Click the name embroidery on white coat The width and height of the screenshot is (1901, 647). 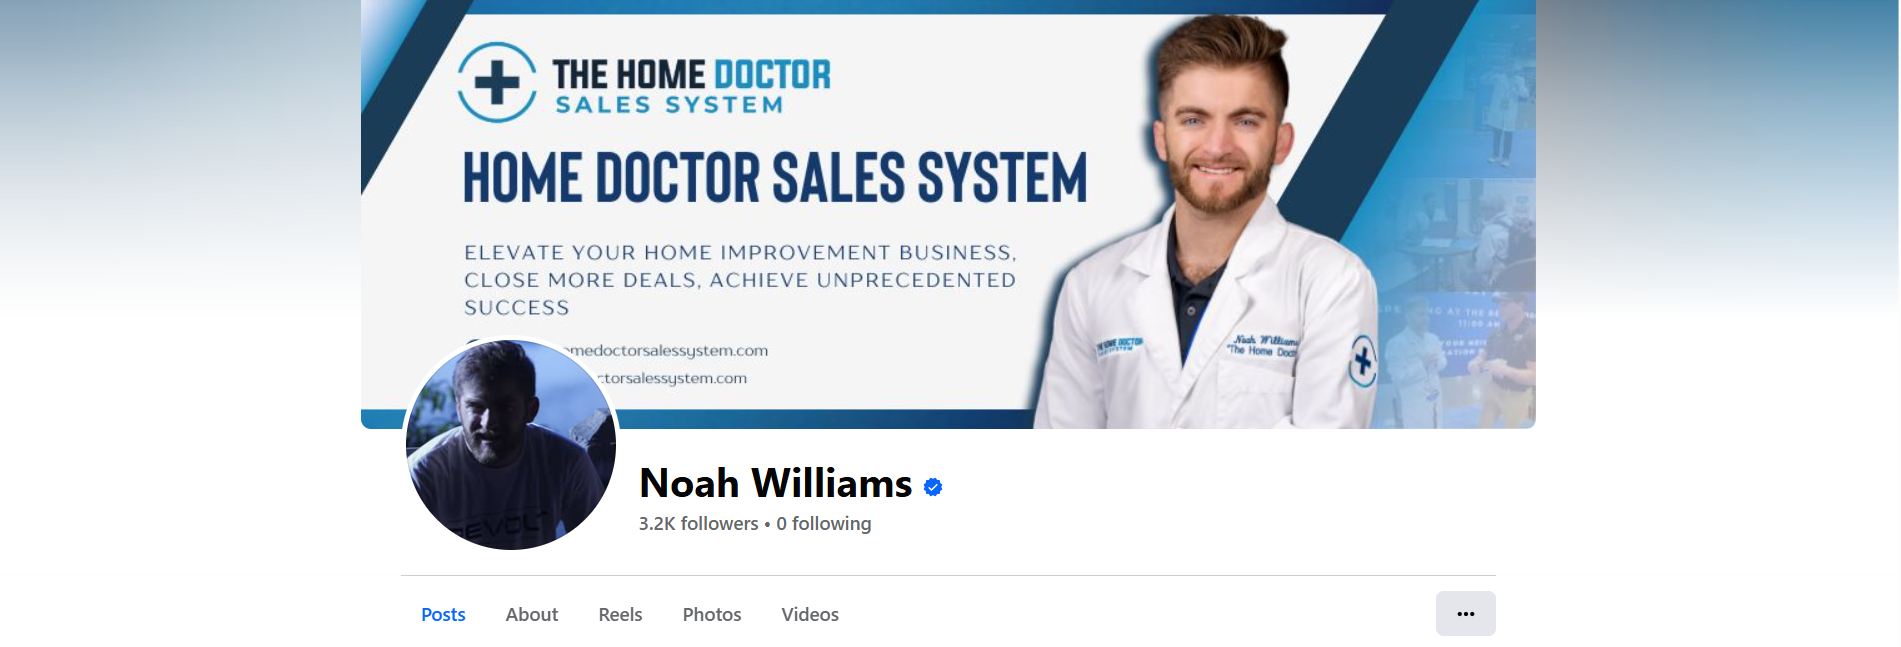1264,346
